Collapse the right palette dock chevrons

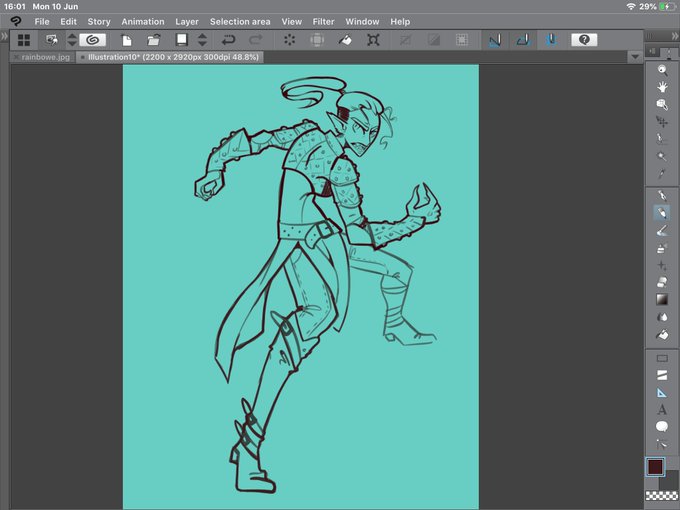click(675, 36)
